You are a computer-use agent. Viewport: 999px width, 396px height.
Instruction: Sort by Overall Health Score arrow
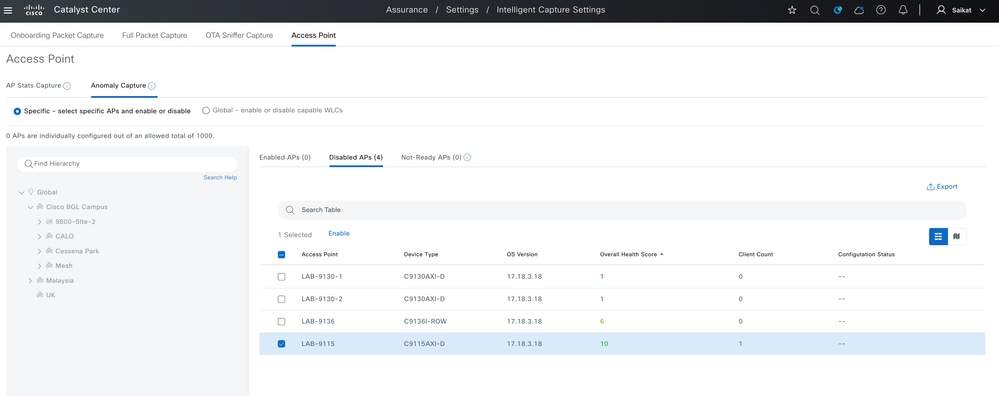(661, 255)
